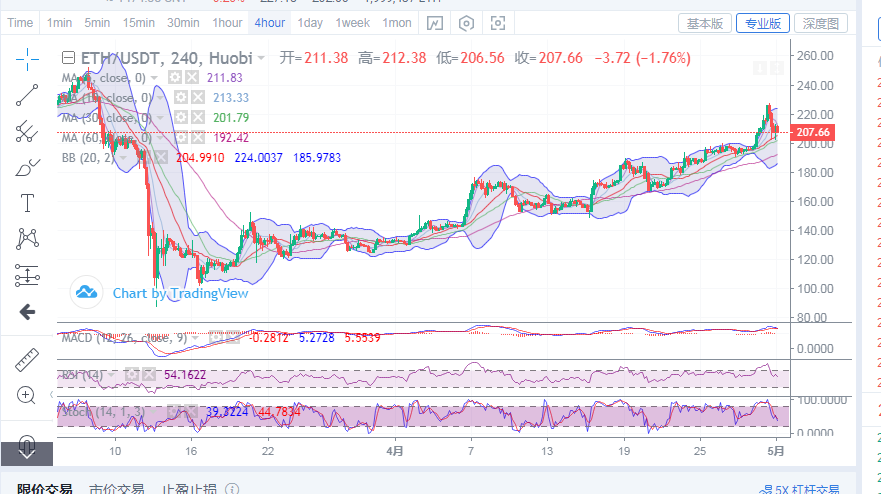
Task: Open the 市价交易 market order tab
Action: 117,488
